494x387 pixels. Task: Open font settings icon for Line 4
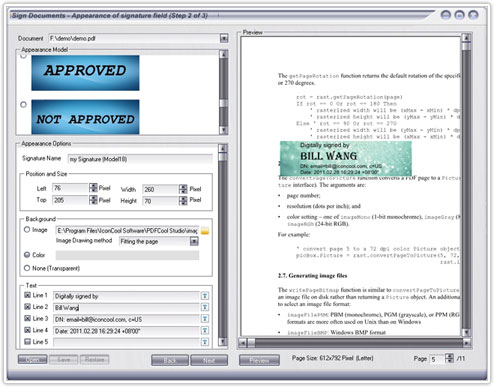coord(205,331)
